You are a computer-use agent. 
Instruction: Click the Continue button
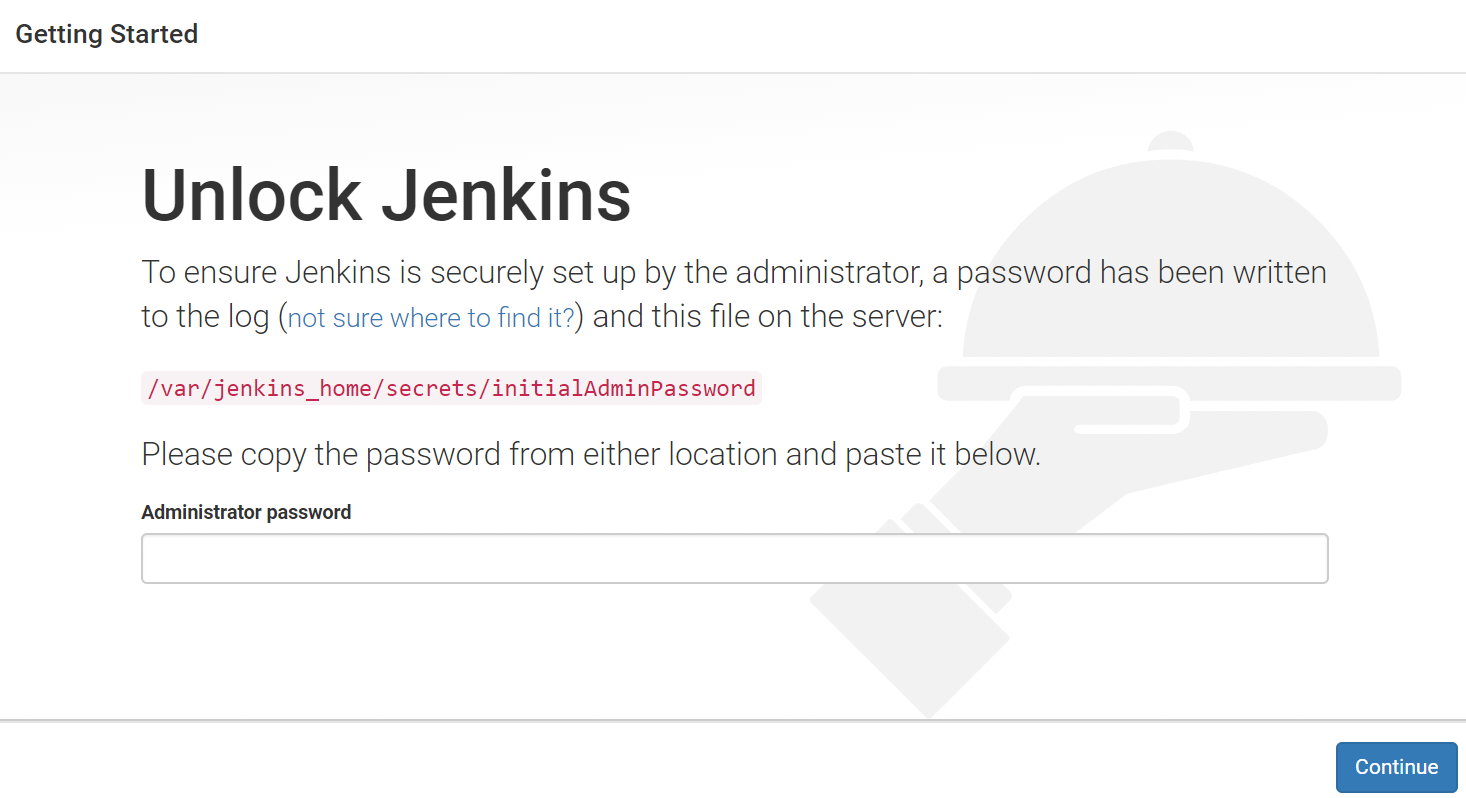click(1396, 767)
